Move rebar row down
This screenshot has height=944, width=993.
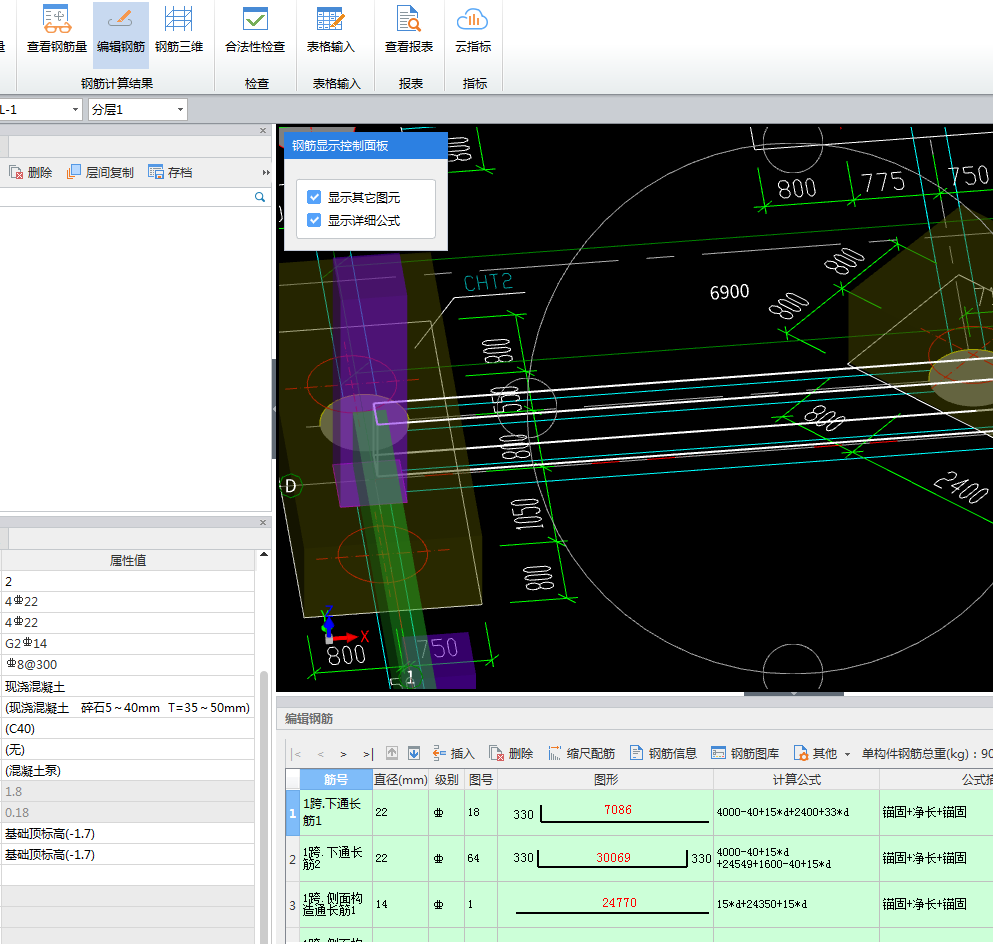(x=414, y=753)
